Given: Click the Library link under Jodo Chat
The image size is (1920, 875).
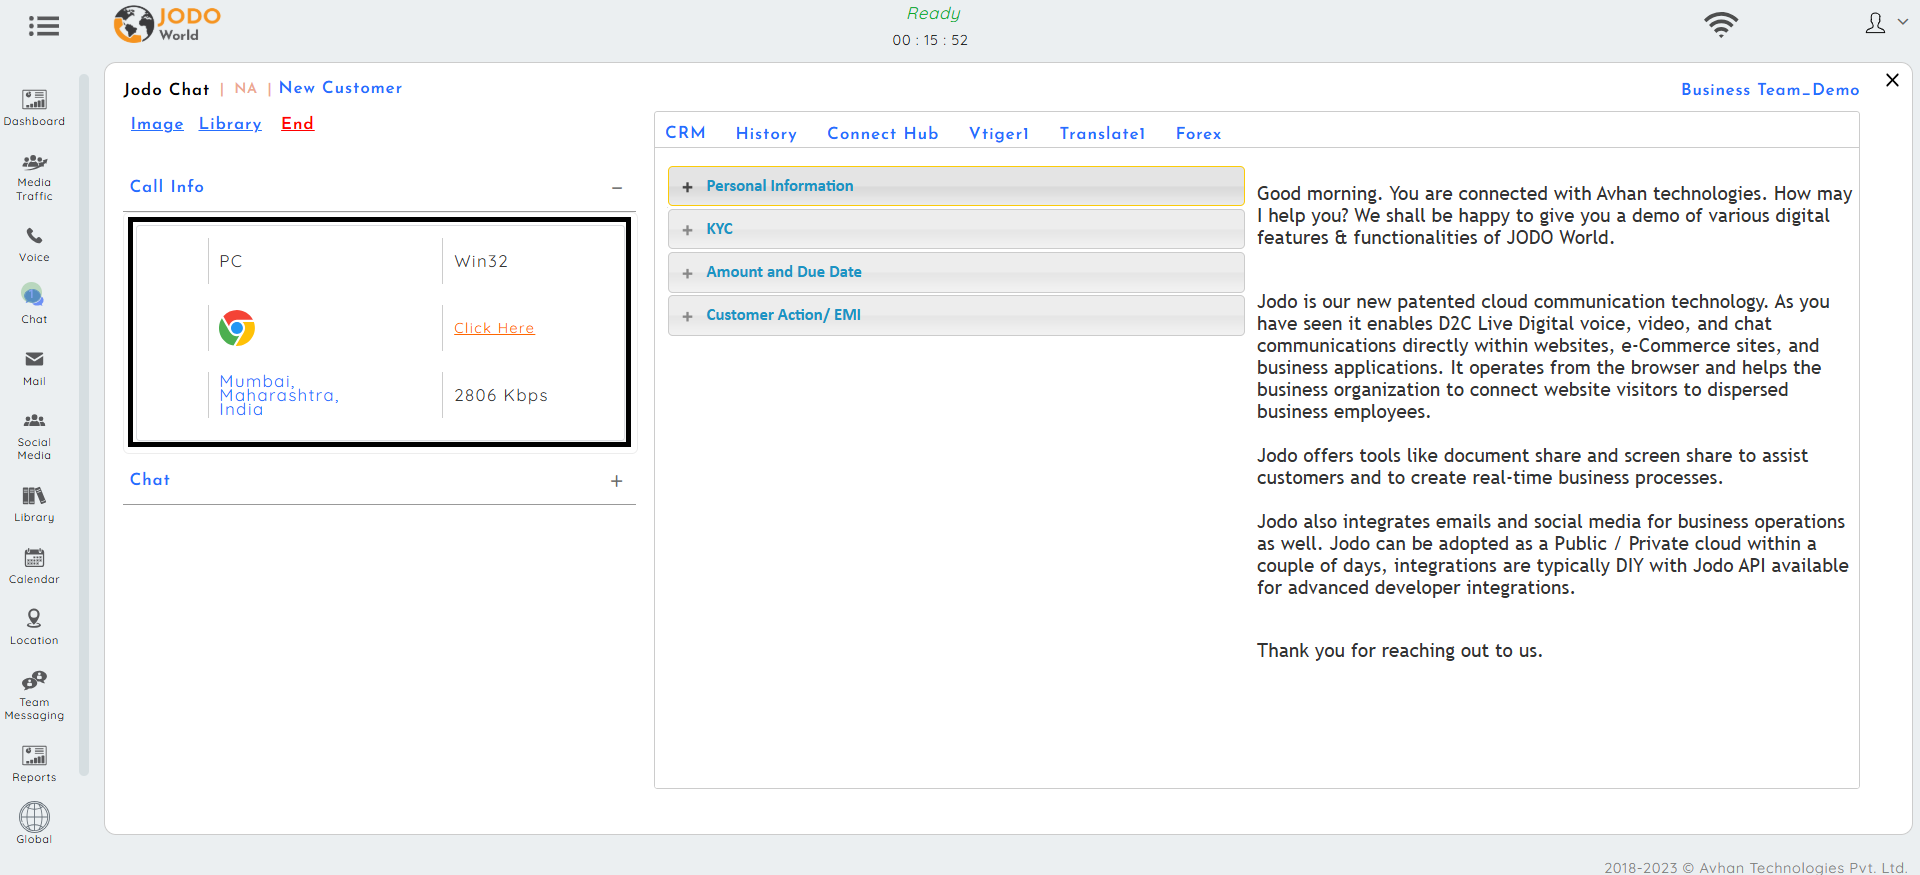Looking at the screenshot, I should 230,124.
